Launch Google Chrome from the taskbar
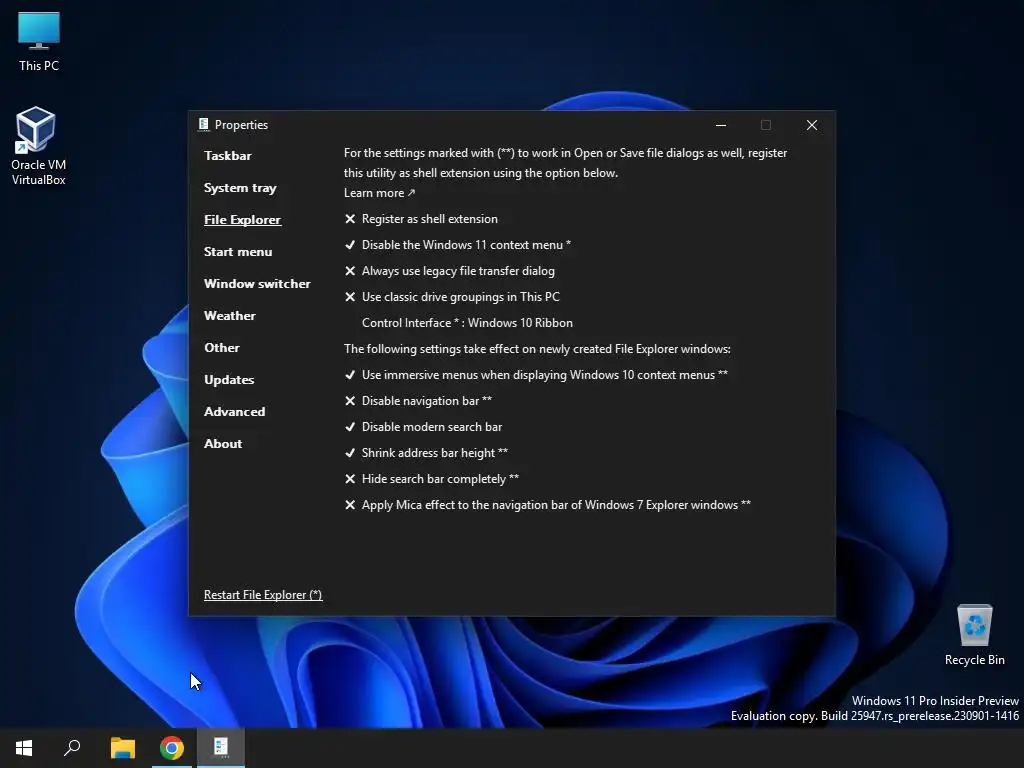The image size is (1024, 768). click(172, 748)
